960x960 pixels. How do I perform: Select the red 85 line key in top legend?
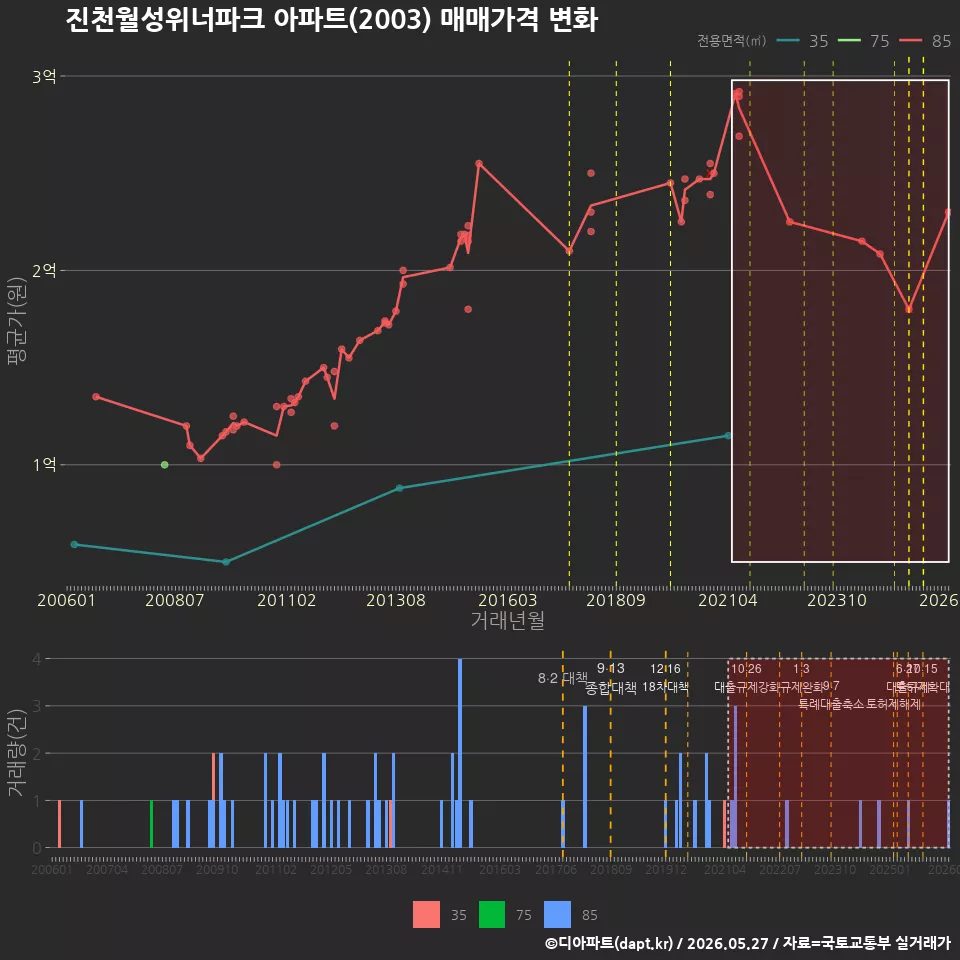(x=910, y=41)
